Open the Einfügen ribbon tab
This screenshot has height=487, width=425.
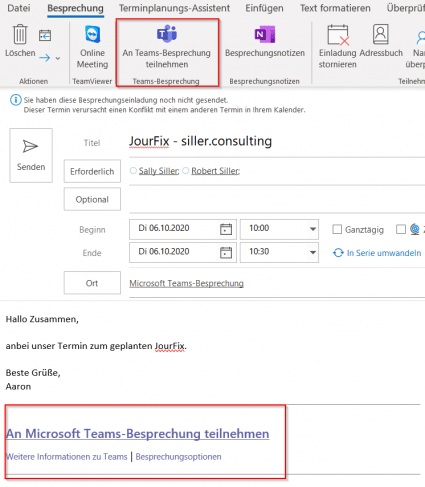click(264, 8)
